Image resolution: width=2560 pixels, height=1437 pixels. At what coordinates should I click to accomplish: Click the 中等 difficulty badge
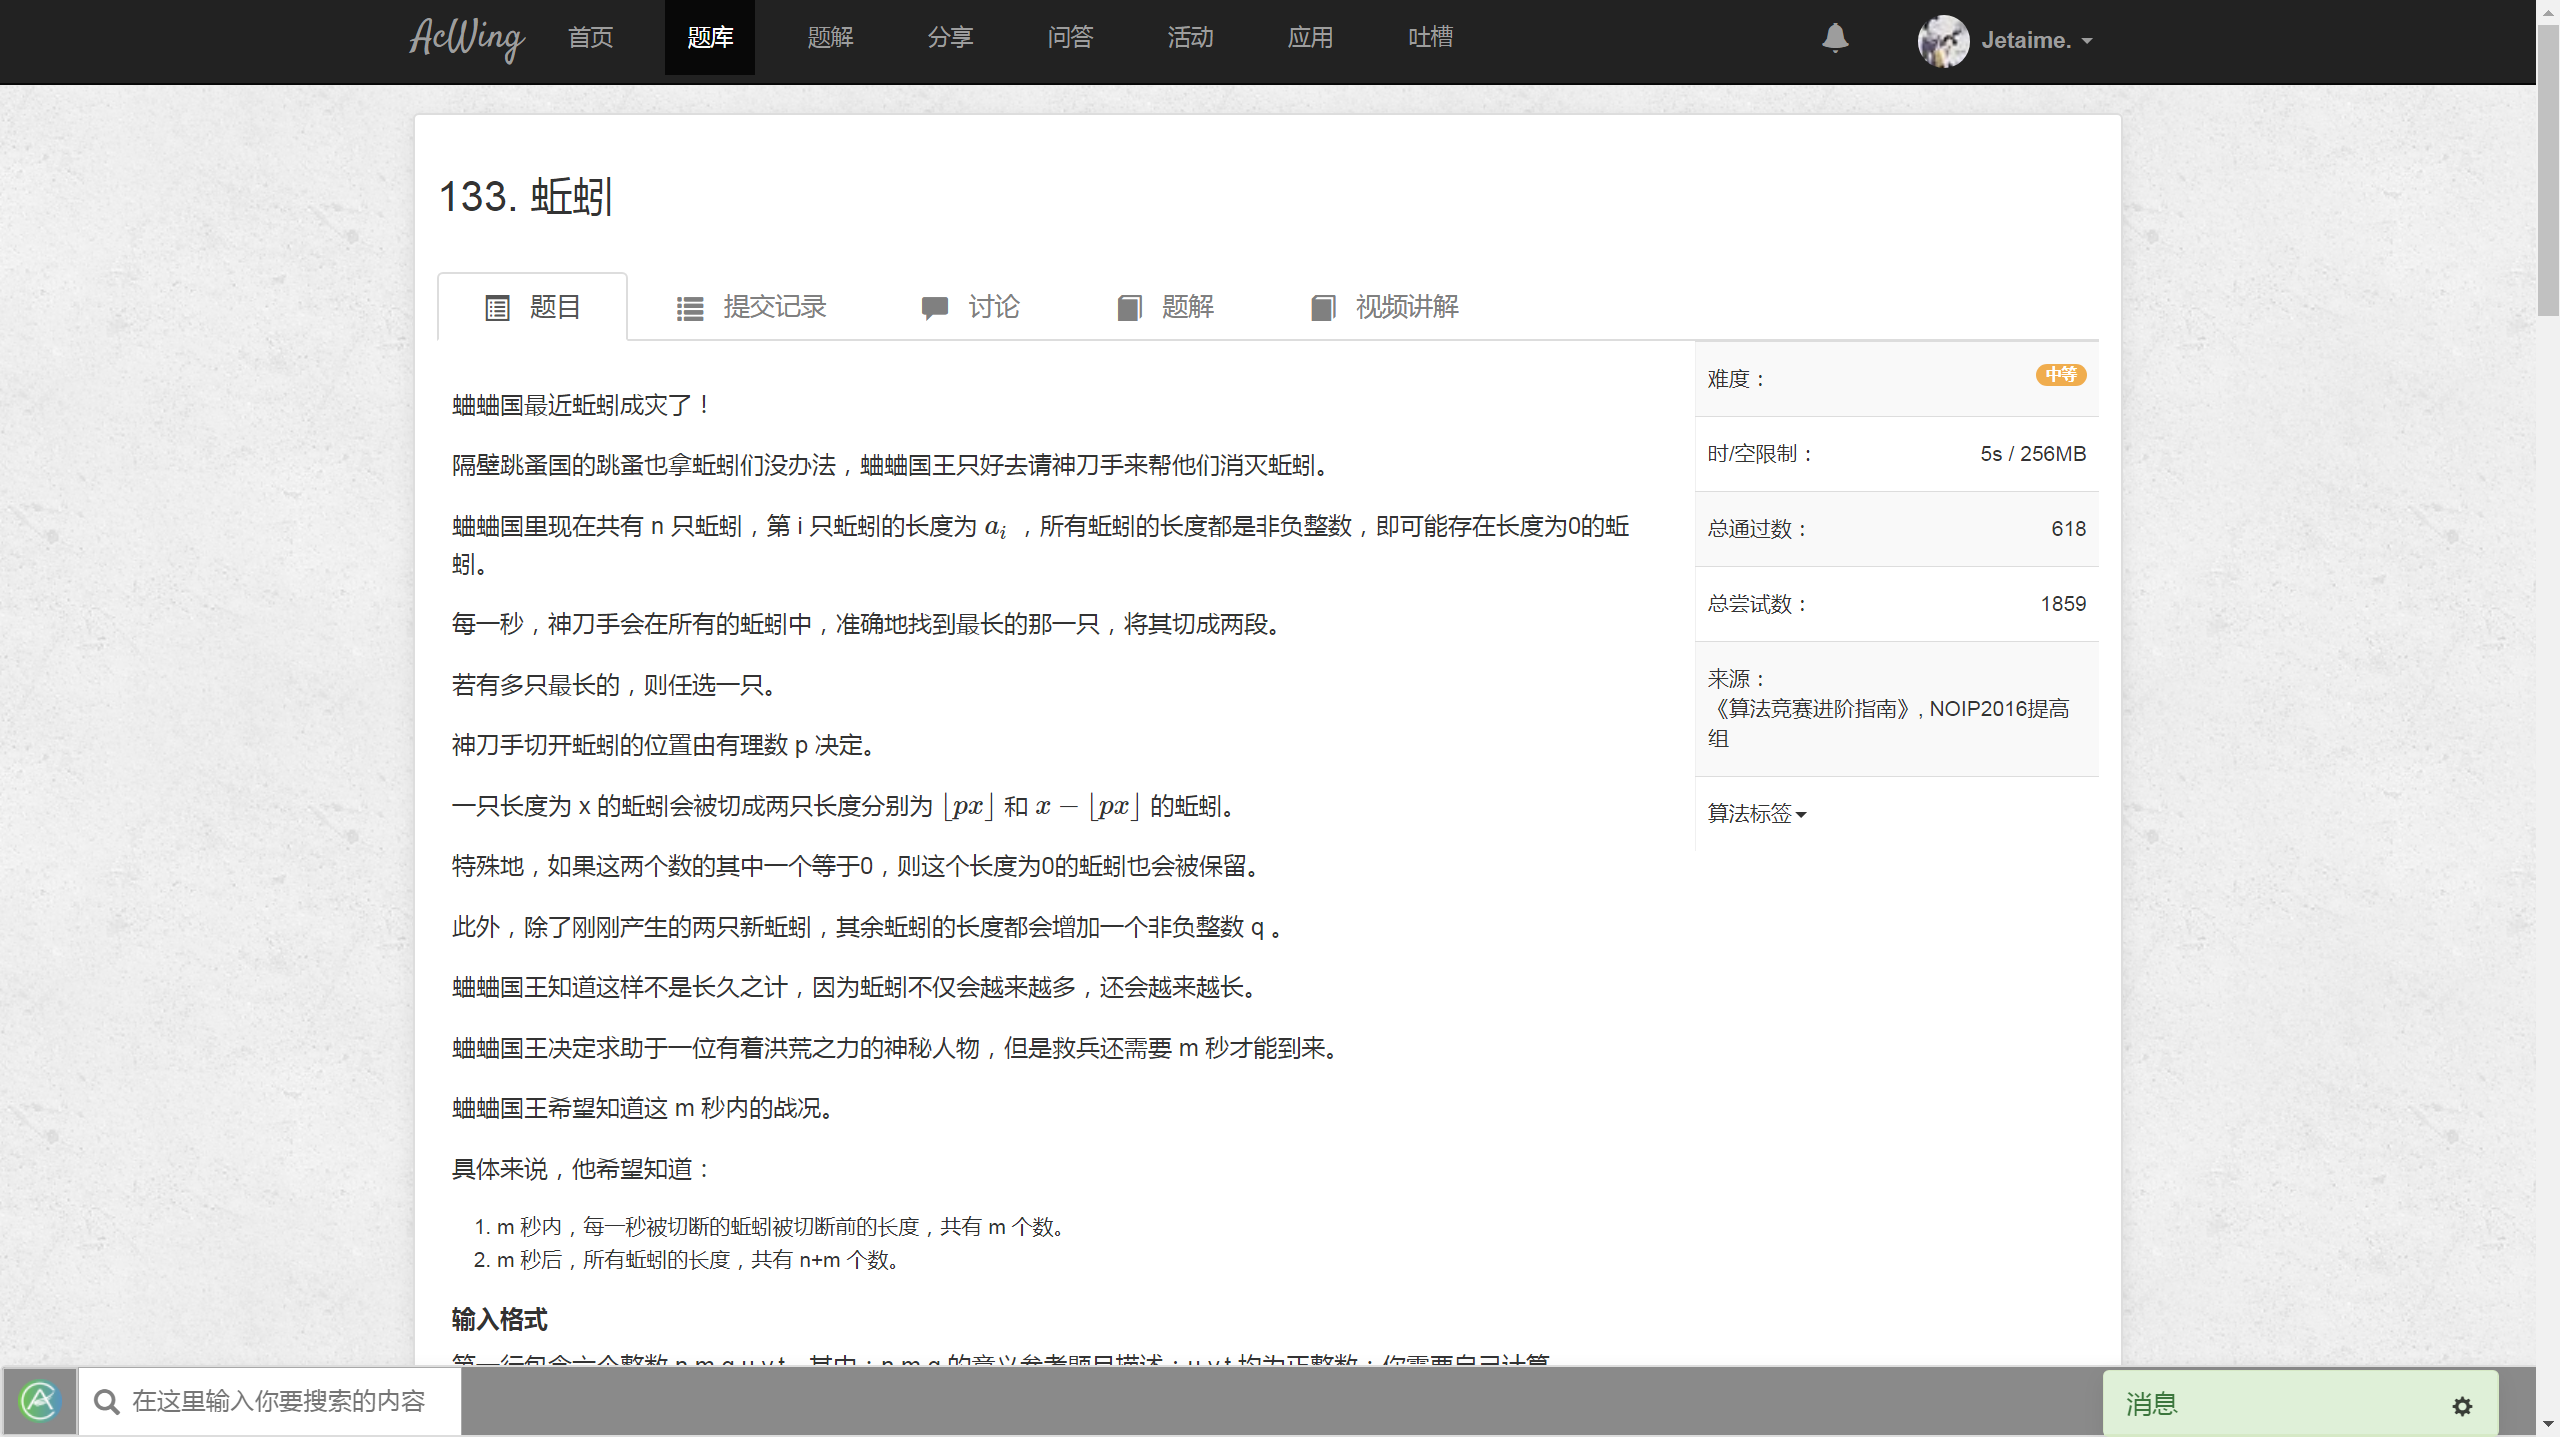2060,376
